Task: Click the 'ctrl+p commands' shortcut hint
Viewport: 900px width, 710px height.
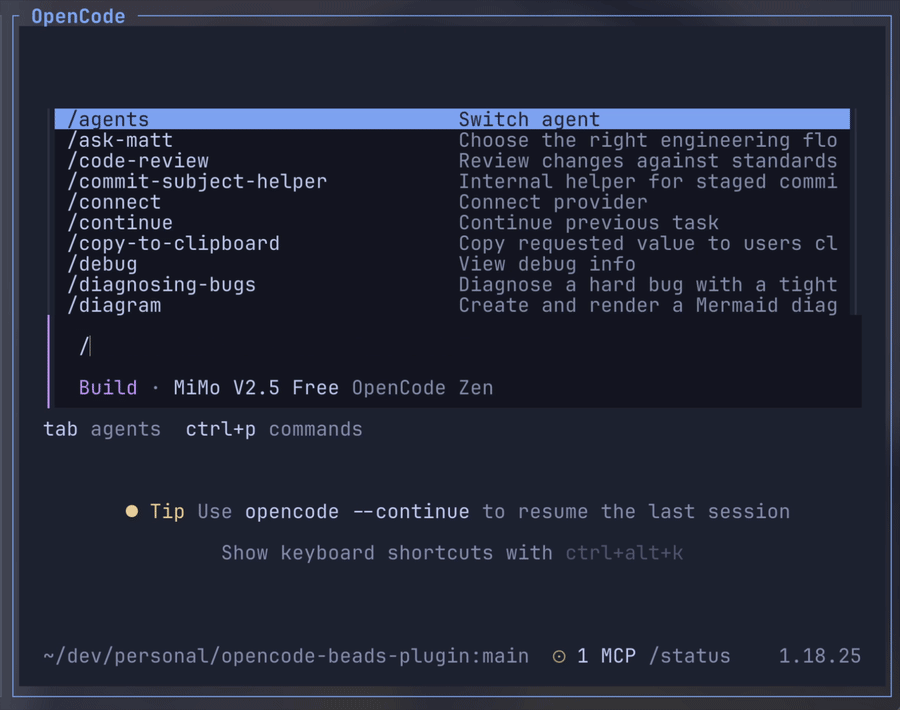Action: pos(274,429)
